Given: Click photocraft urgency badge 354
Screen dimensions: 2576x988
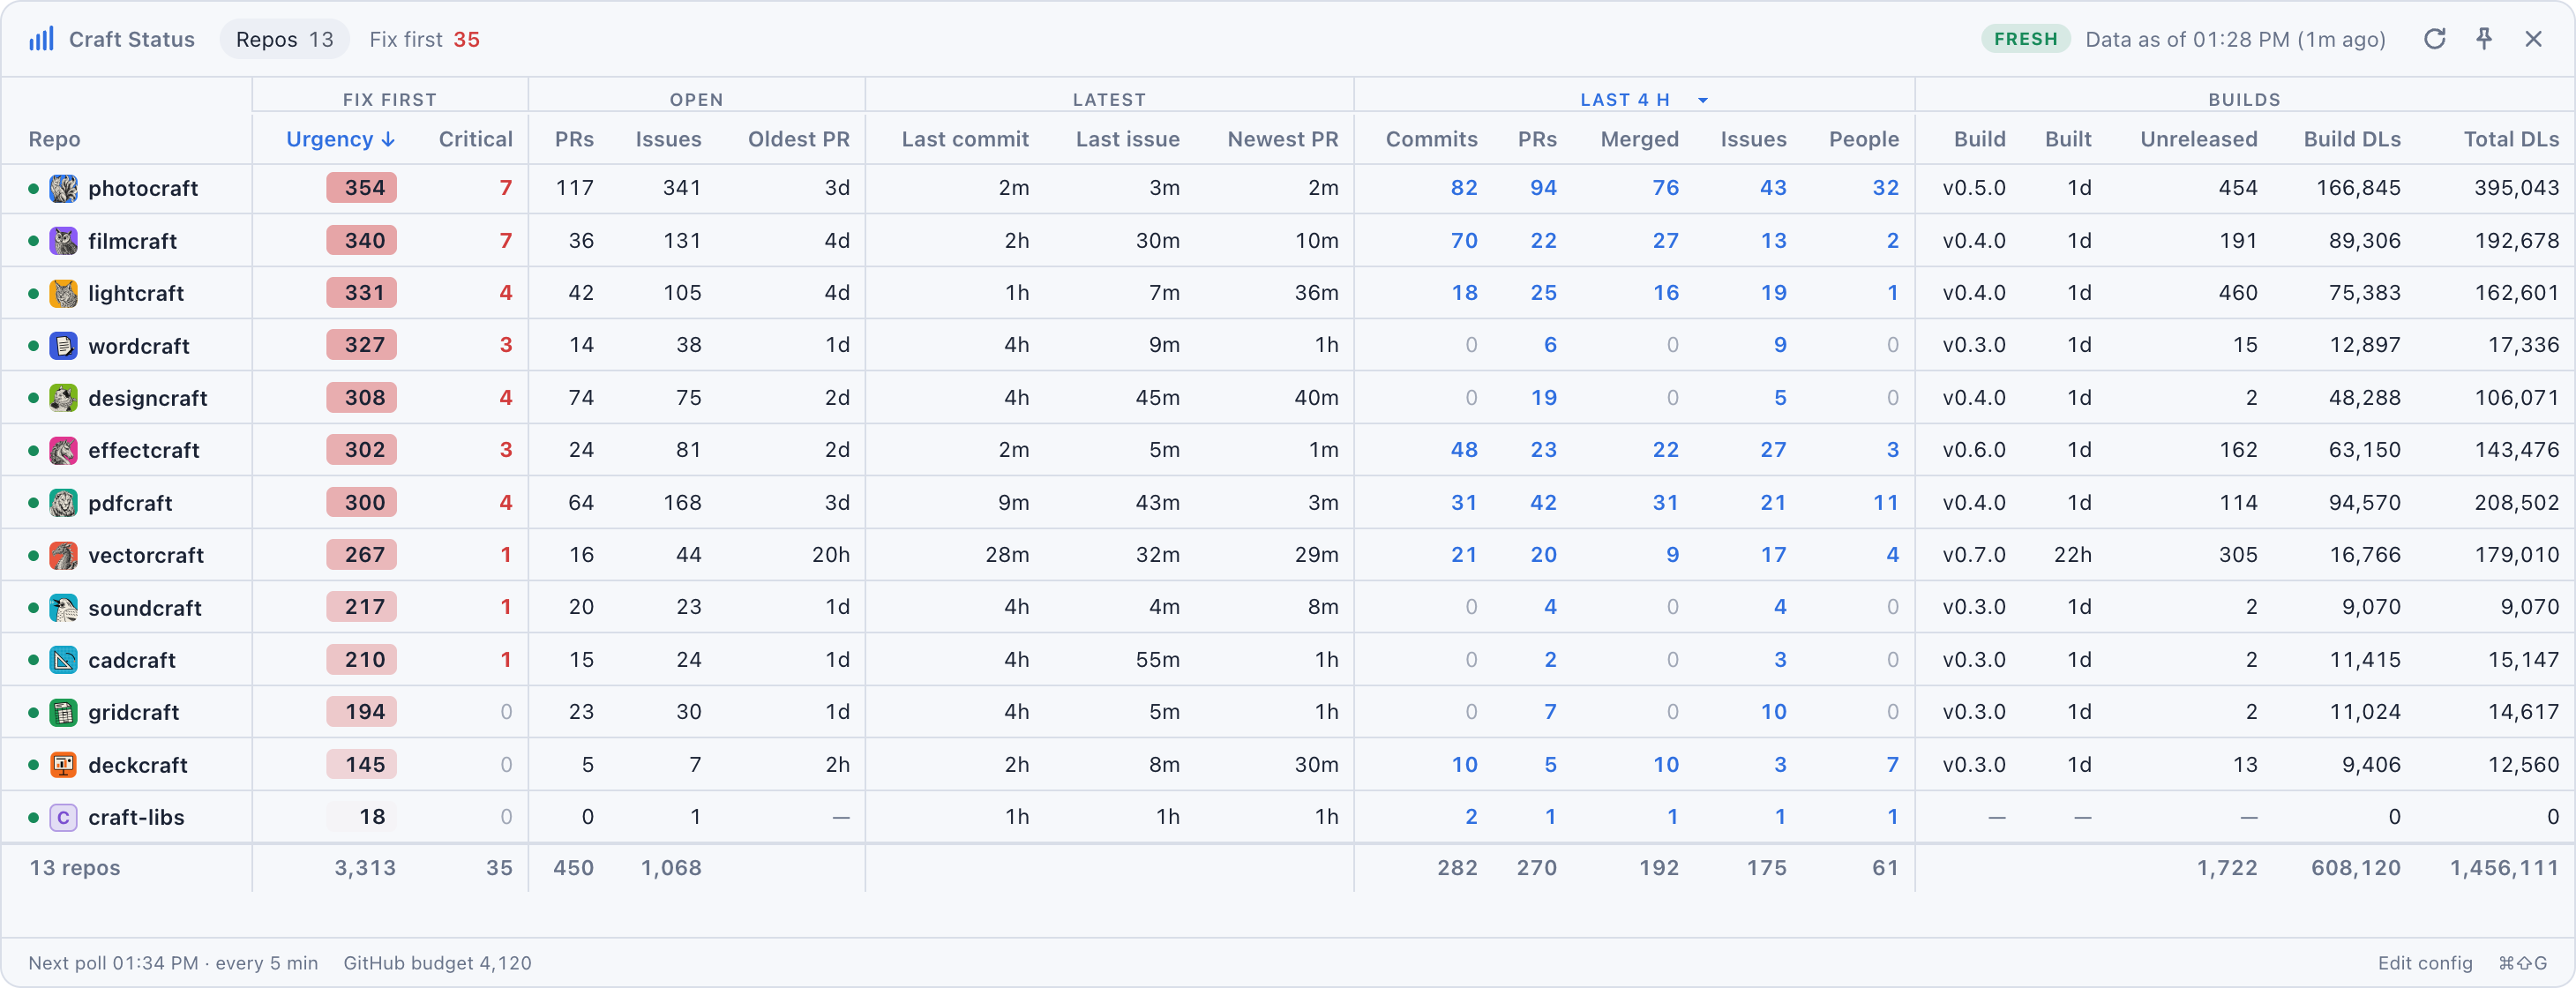Looking at the screenshot, I should pos(361,188).
